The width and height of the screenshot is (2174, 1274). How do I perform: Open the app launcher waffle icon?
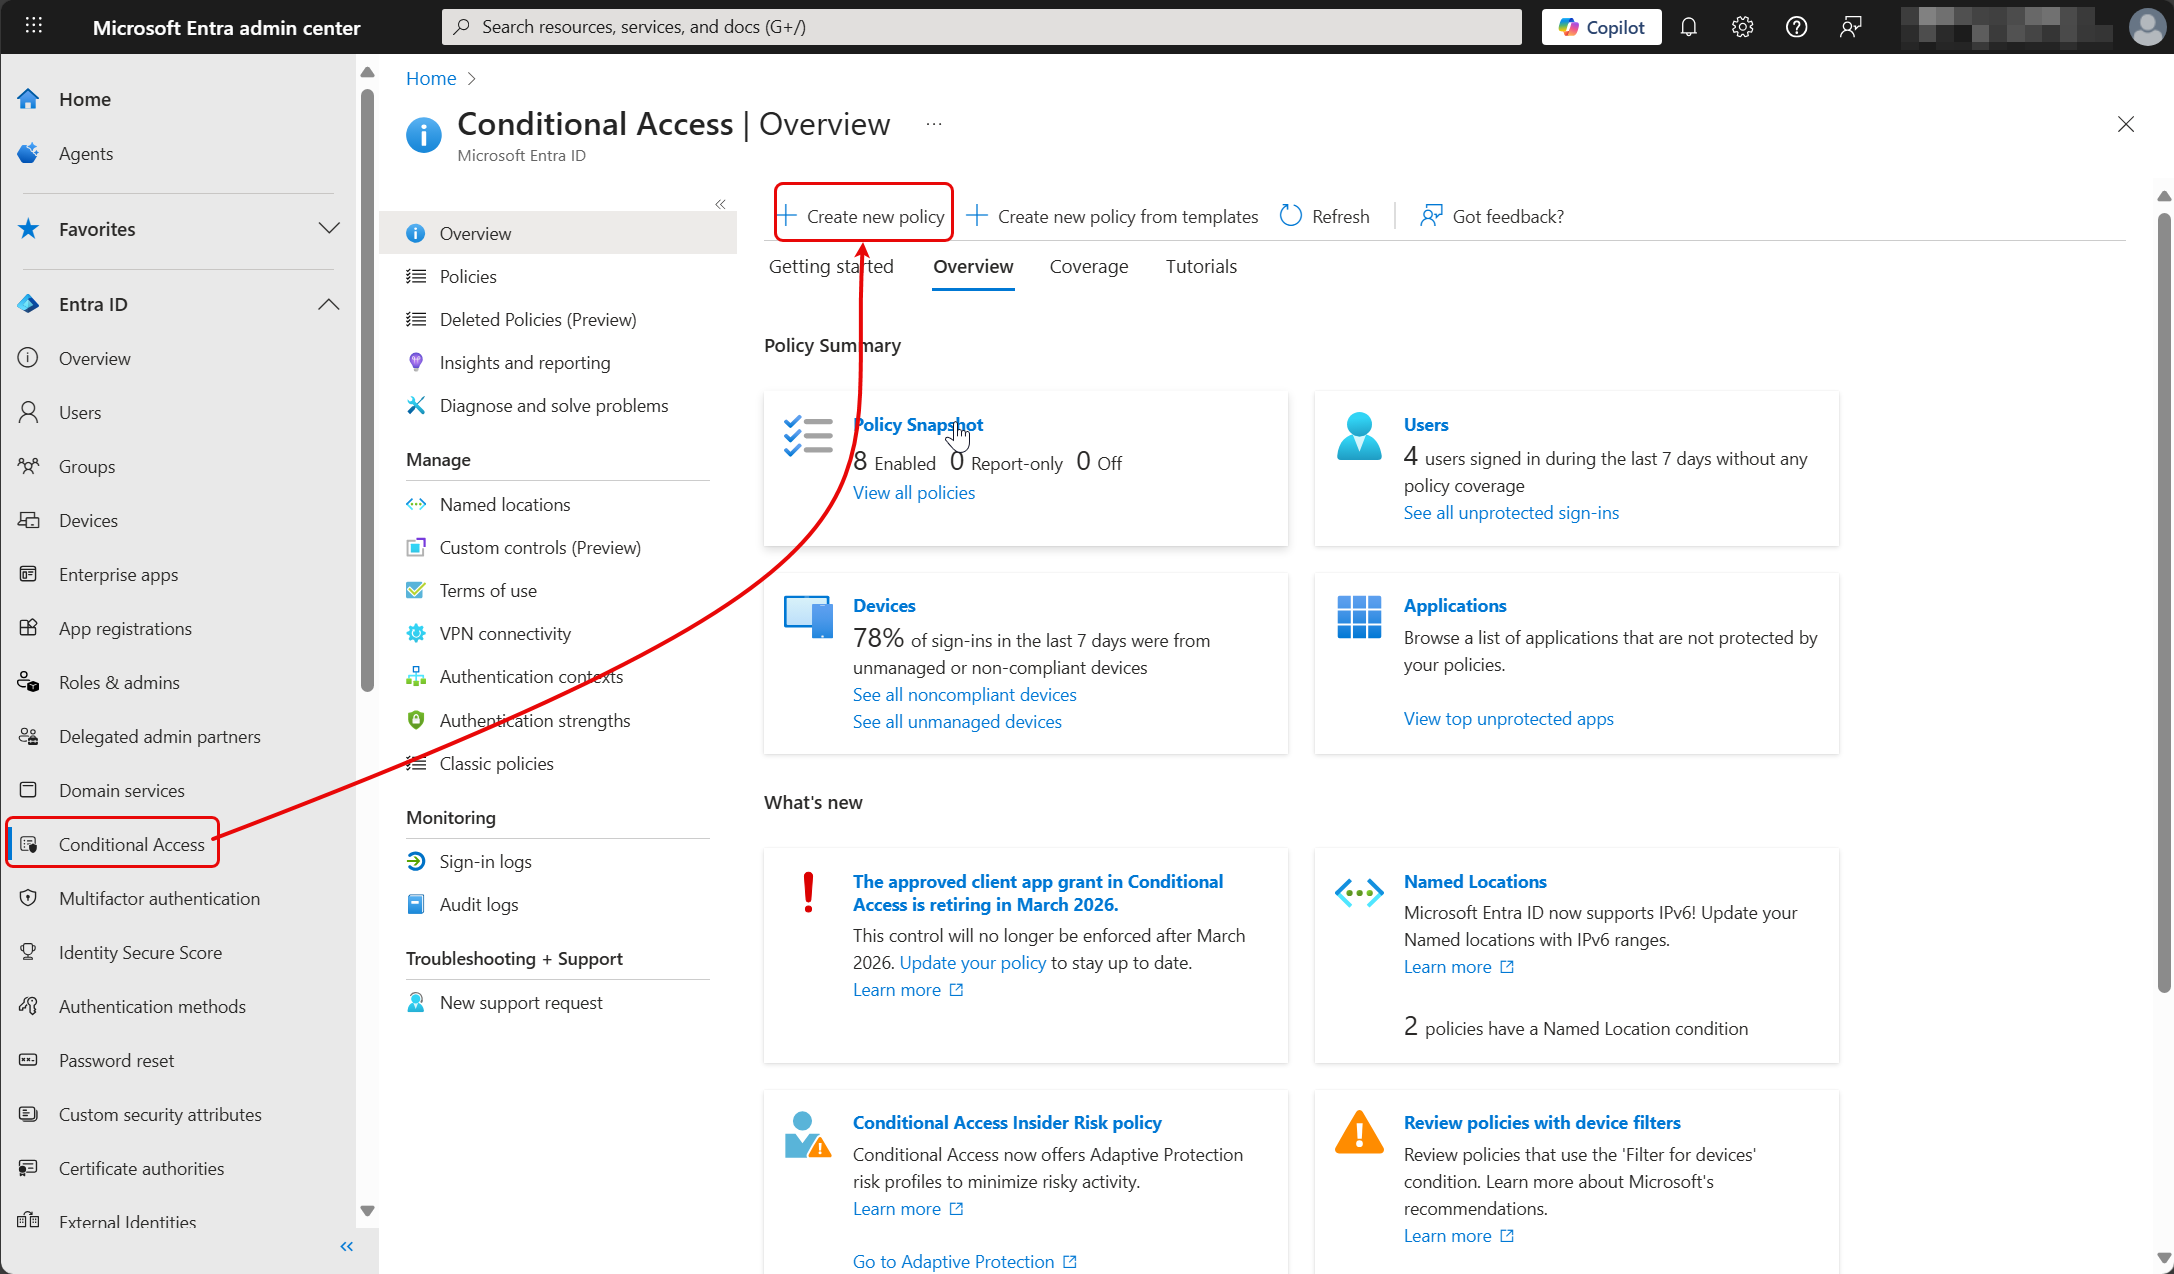coord(33,27)
